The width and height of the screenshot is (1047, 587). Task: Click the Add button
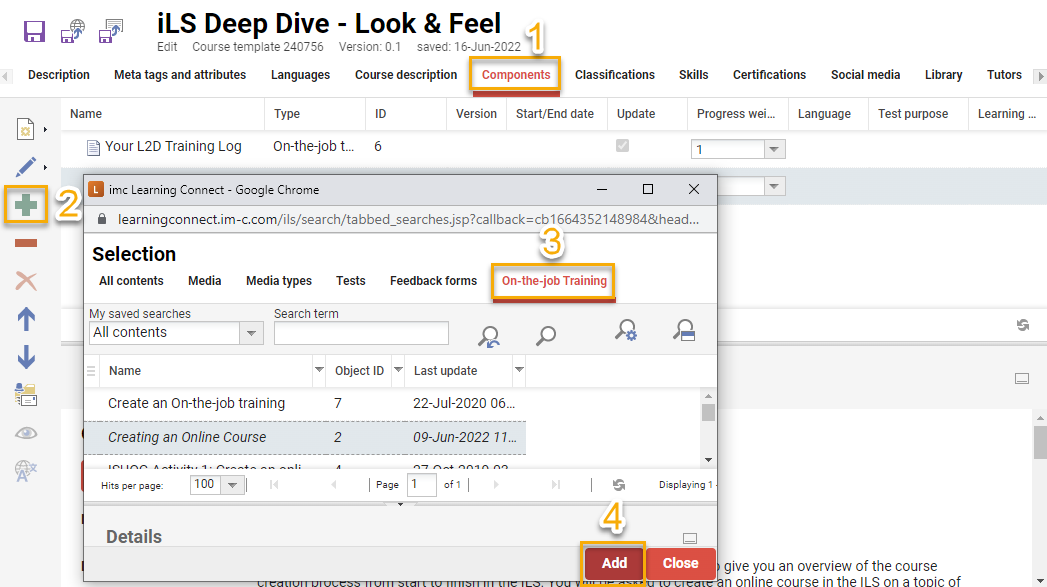point(614,563)
